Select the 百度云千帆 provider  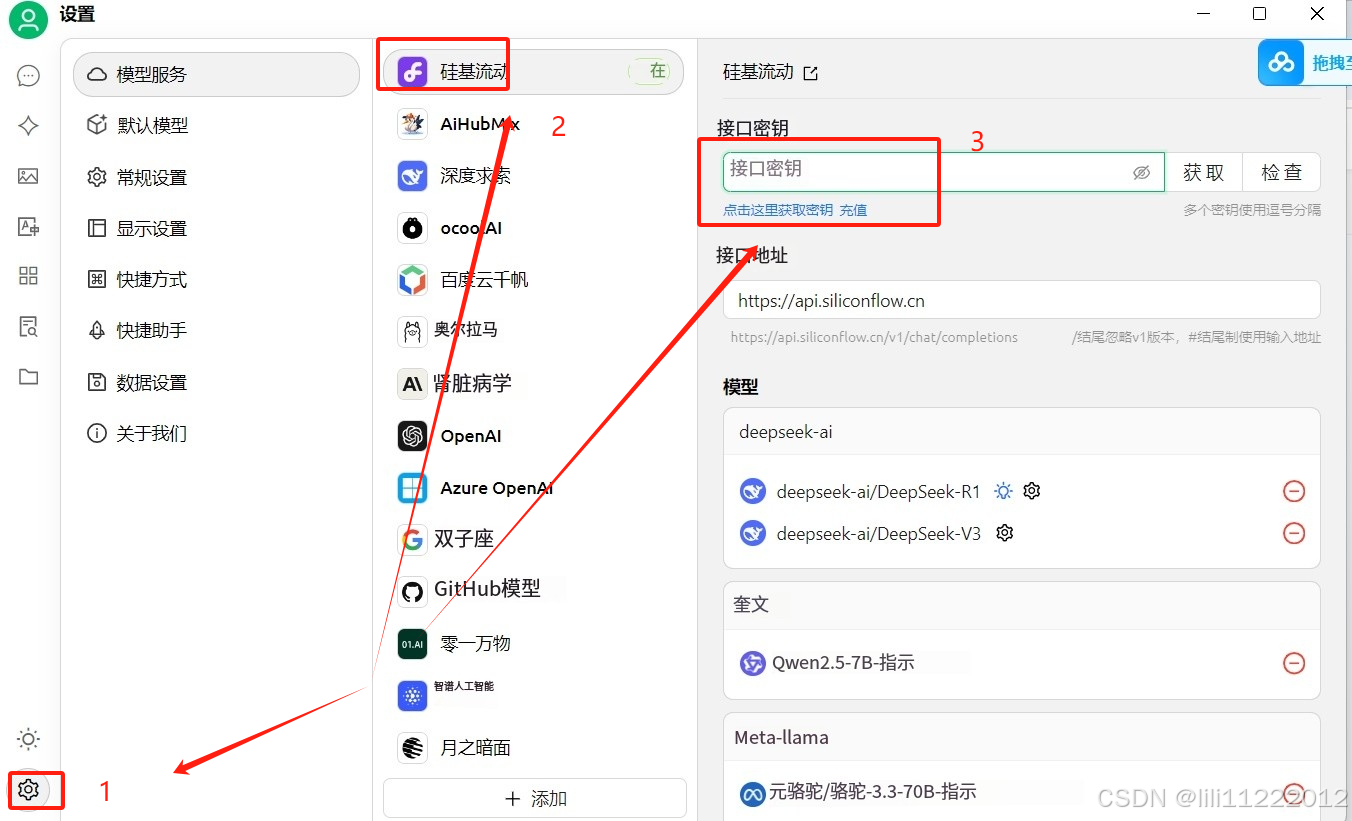pos(533,280)
